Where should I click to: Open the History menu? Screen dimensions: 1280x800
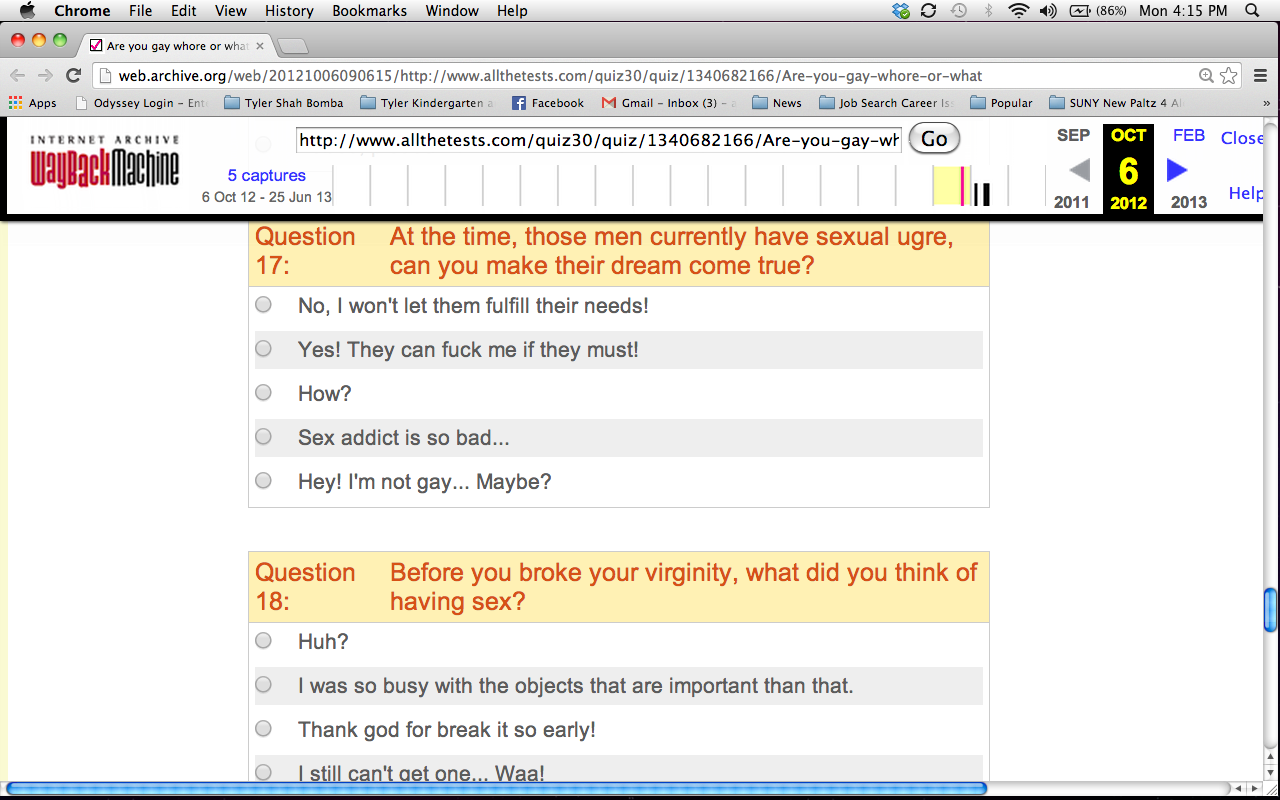coord(289,11)
